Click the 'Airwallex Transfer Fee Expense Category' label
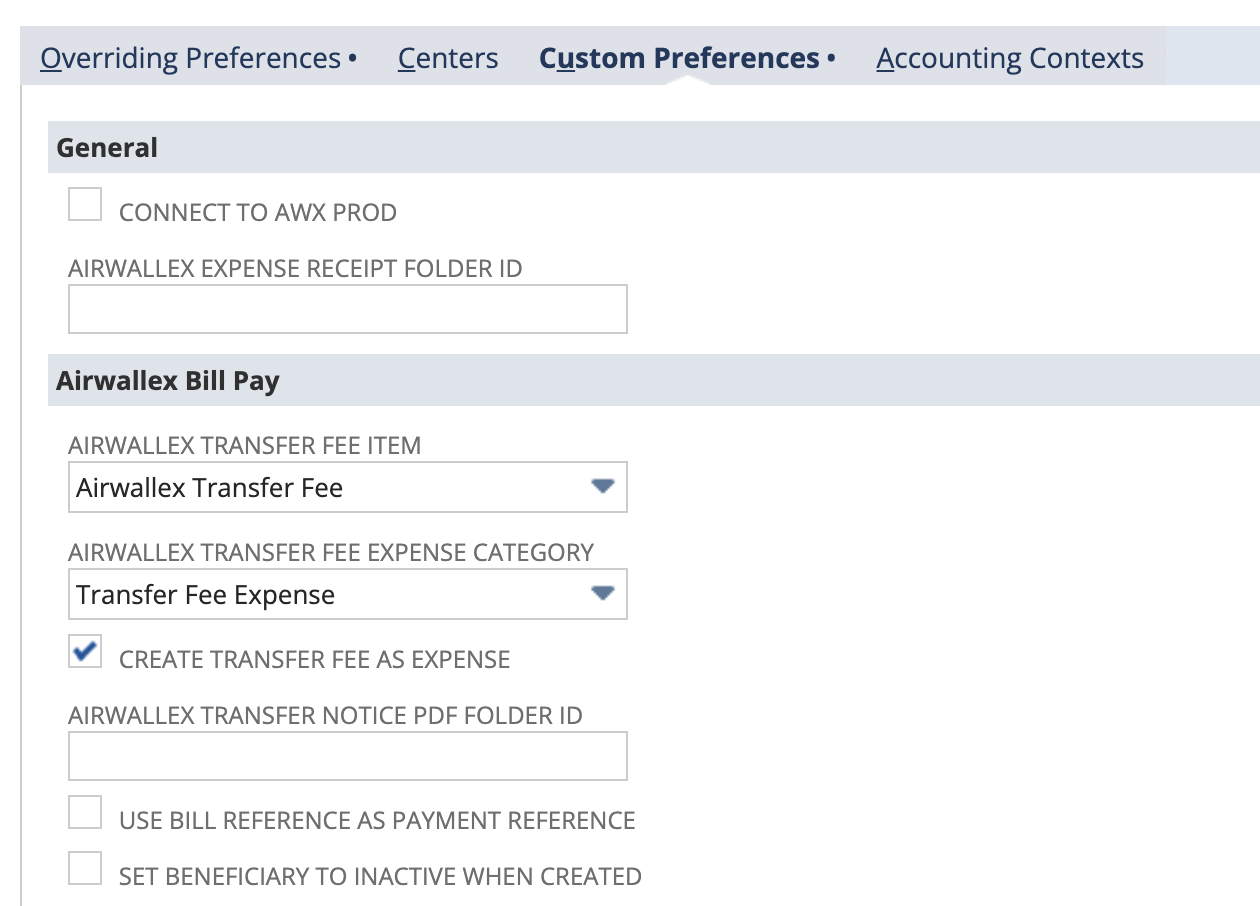The image size is (1260, 906). point(331,553)
